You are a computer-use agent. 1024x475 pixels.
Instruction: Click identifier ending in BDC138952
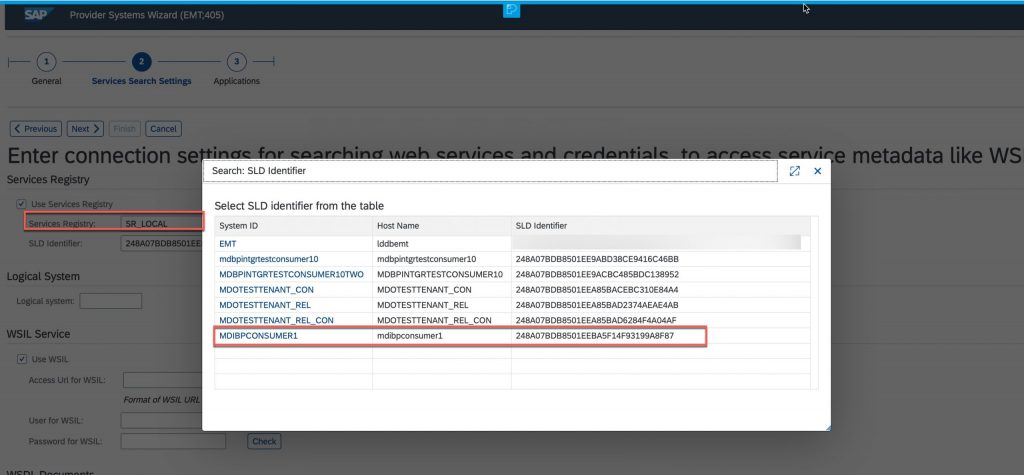point(597,274)
